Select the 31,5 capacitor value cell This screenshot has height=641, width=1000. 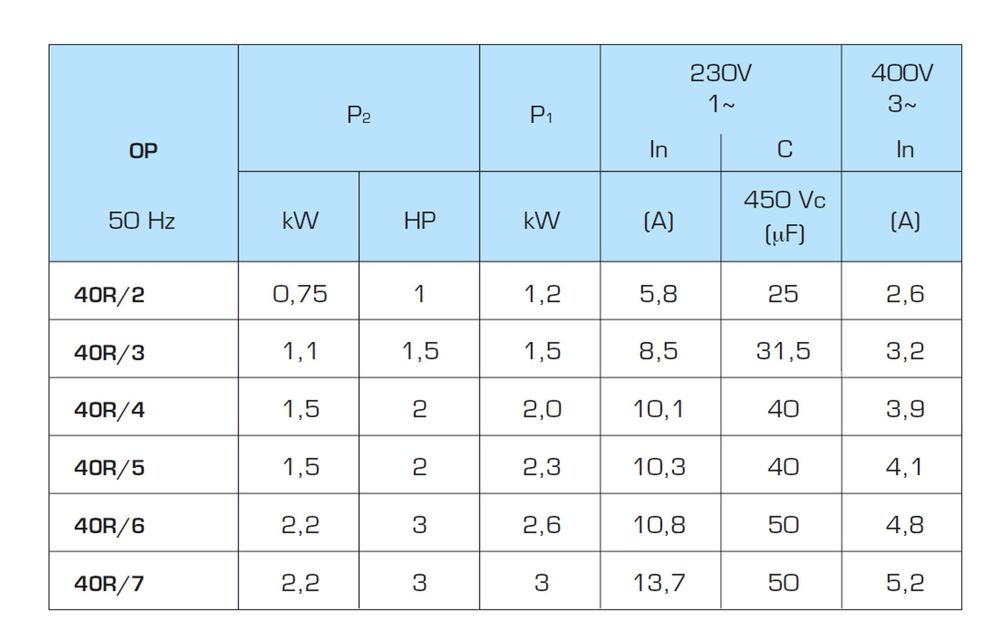point(784,351)
